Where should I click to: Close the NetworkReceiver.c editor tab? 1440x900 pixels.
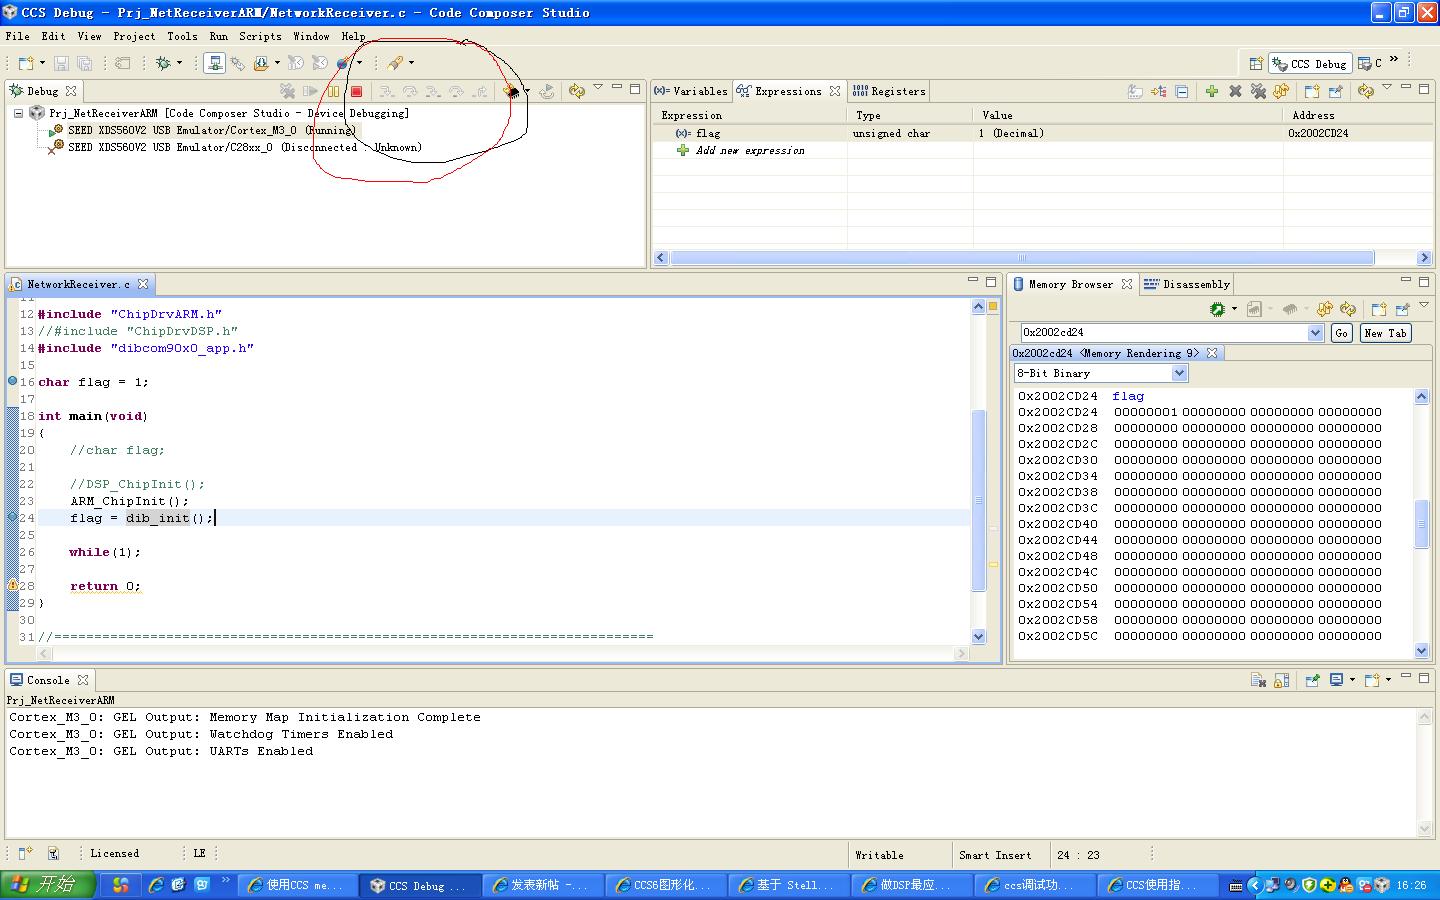tap(143, 284)
